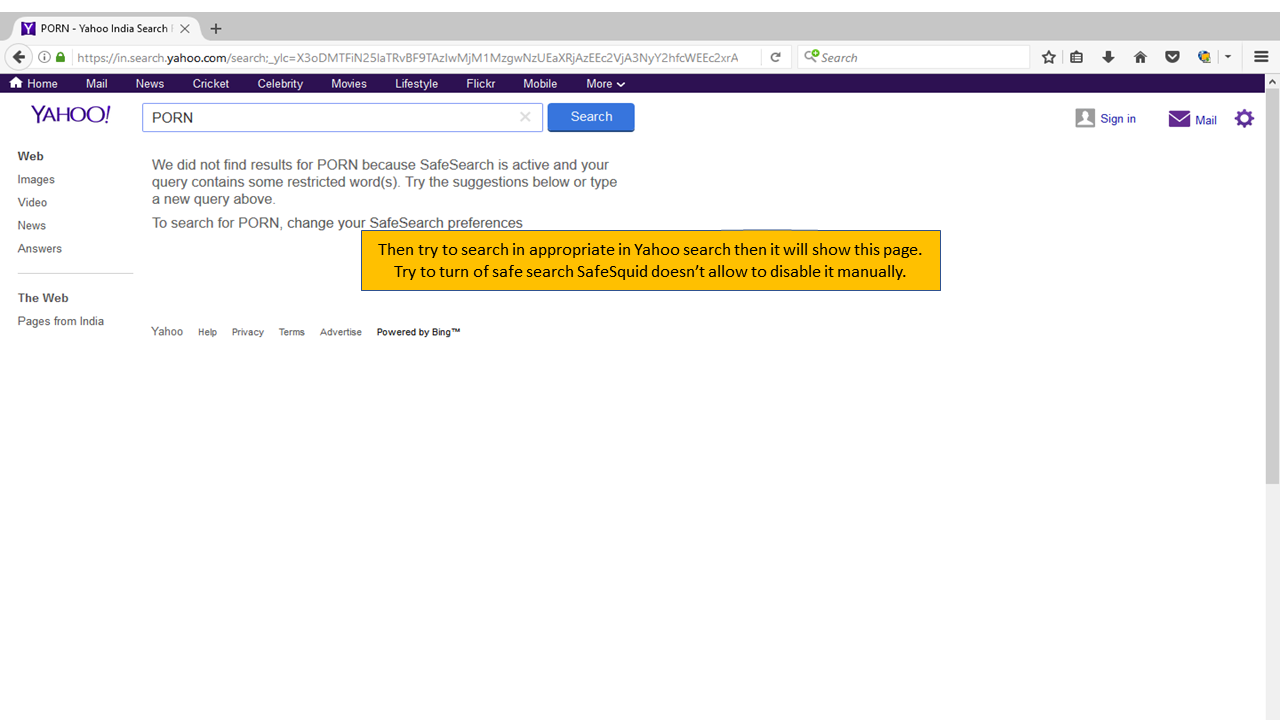This screenshot has width=1280, height=720.
Task: Open the Help footer link
Action: click(x=207, y=332)
